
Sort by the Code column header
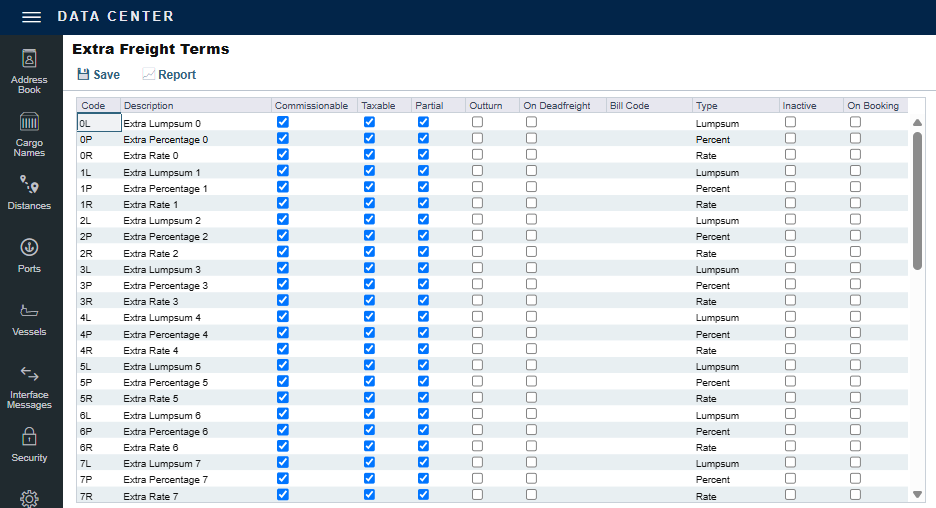tap(98, 106)
